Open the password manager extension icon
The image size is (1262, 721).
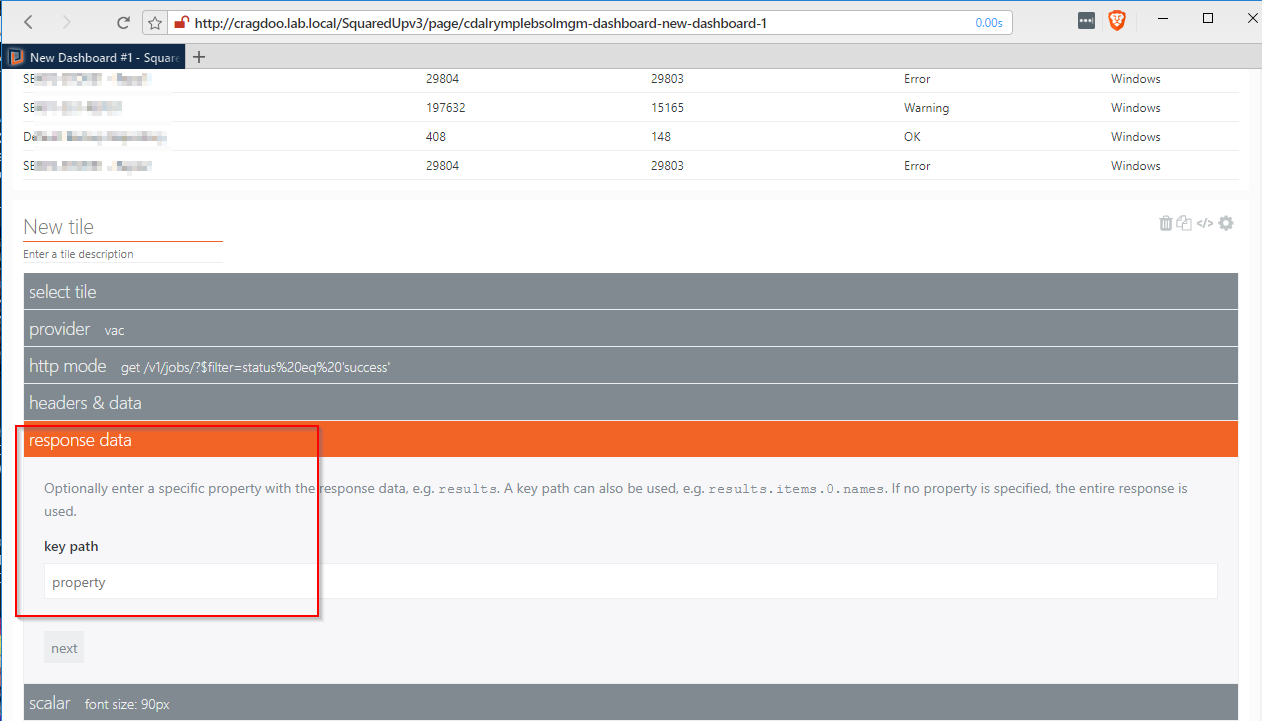(1087, 21)
